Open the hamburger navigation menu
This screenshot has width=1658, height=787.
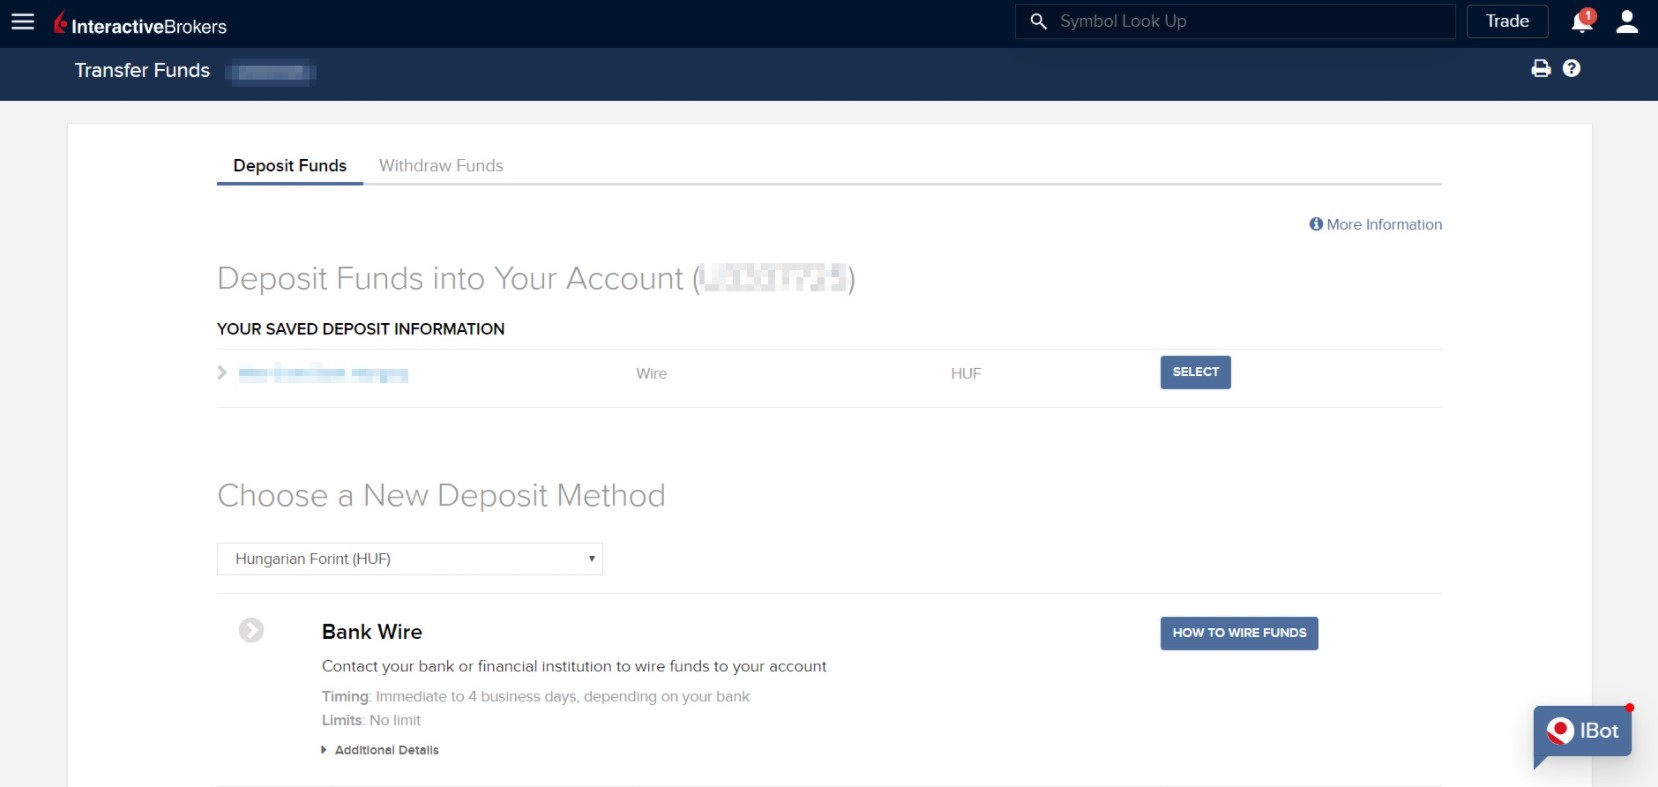click(22, 22)
